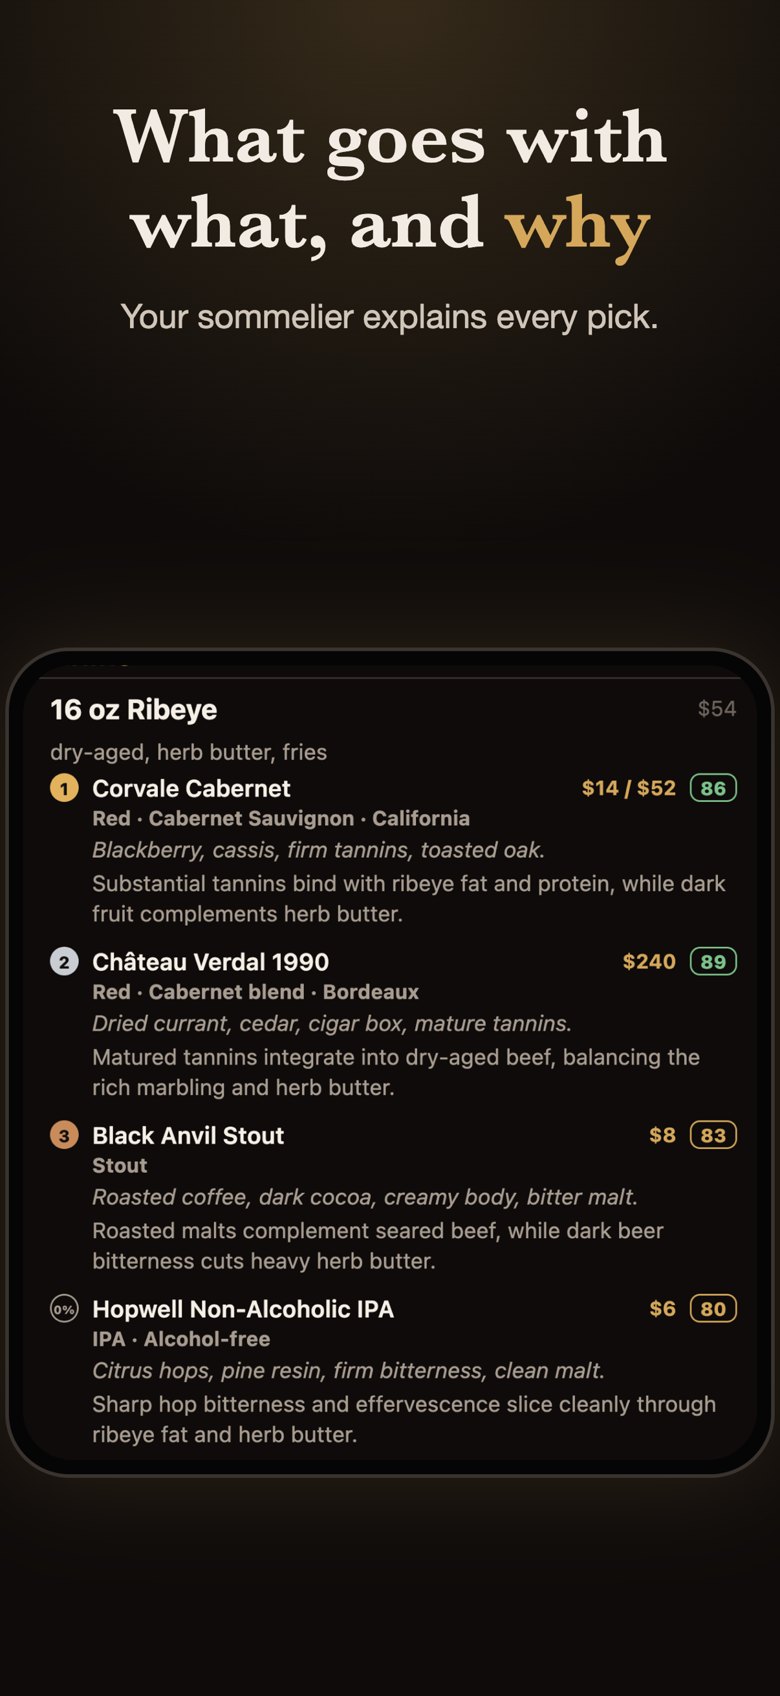Select the Black Anvil Stout title
Viewport: 780px width, 1696px height.
(x=188, y=1135)
